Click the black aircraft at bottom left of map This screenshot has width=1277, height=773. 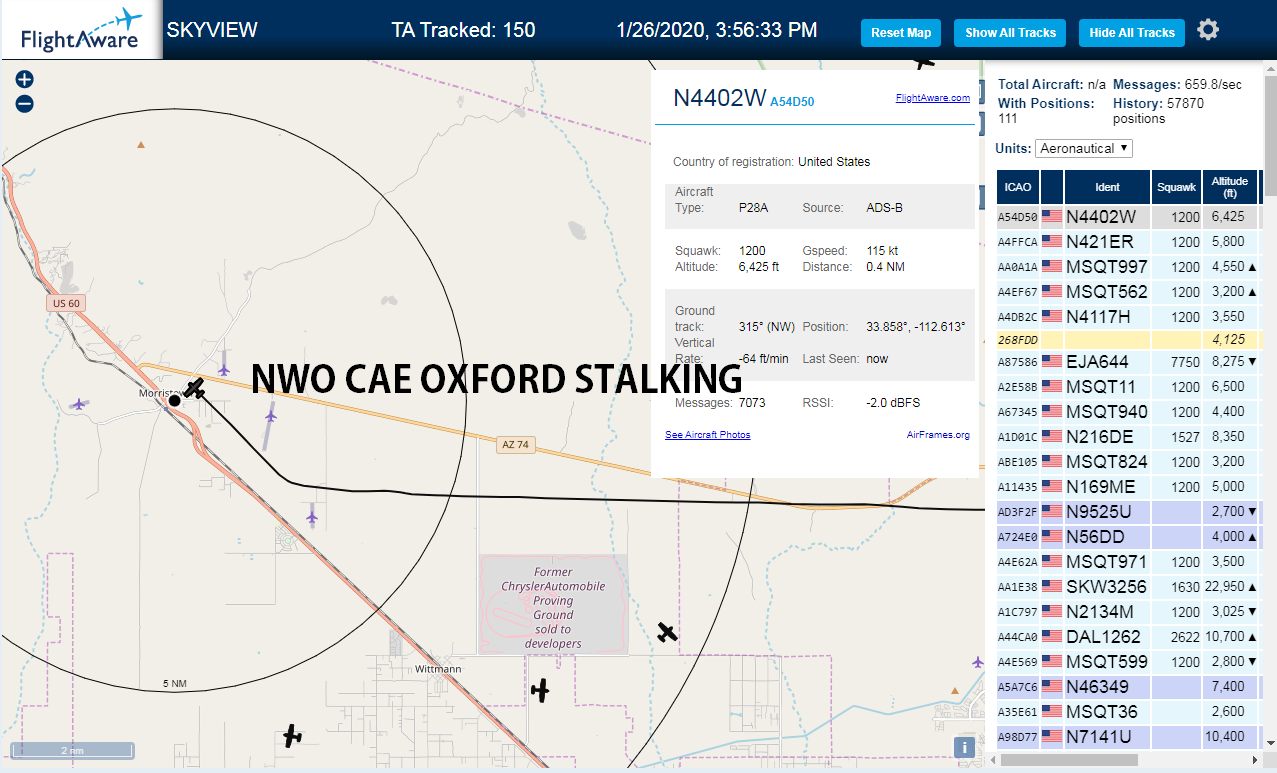292,737
